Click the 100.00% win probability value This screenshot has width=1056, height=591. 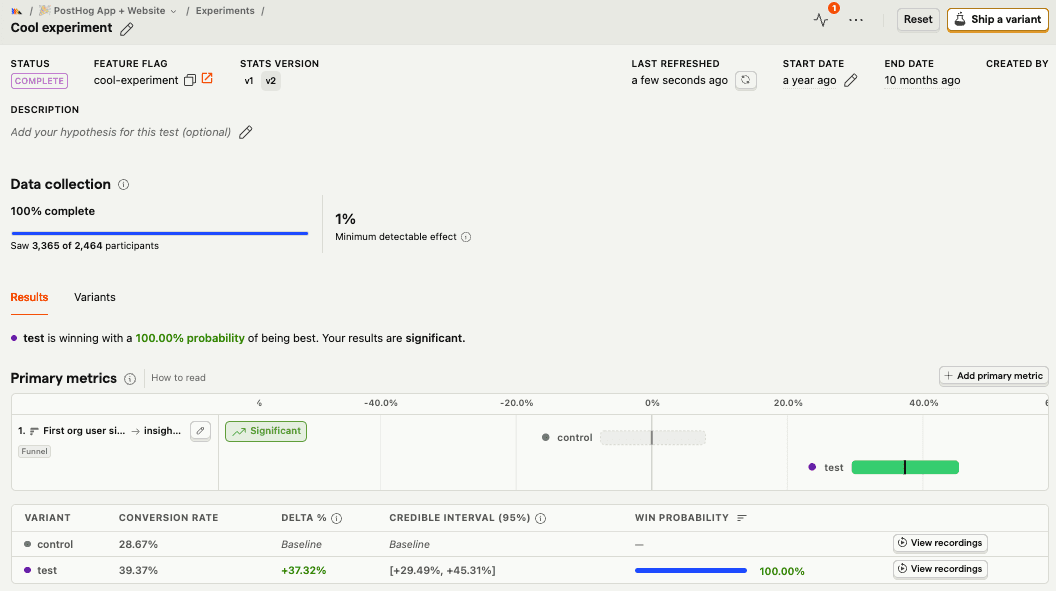pos(782,571)
